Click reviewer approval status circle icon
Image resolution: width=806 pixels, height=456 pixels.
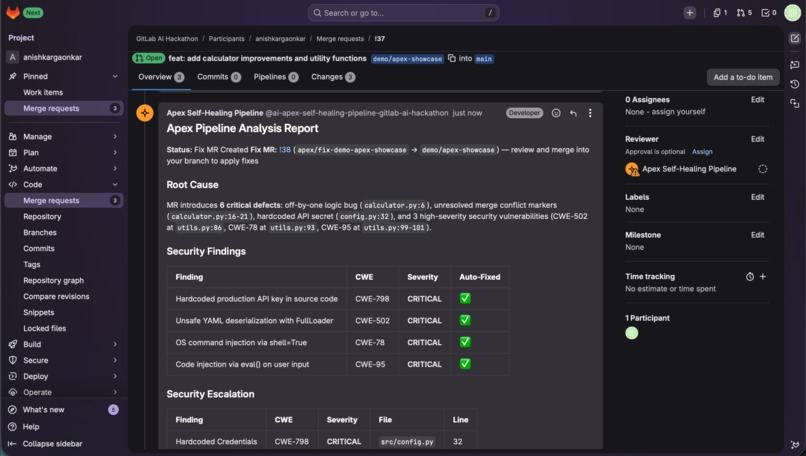coord(763,169)
